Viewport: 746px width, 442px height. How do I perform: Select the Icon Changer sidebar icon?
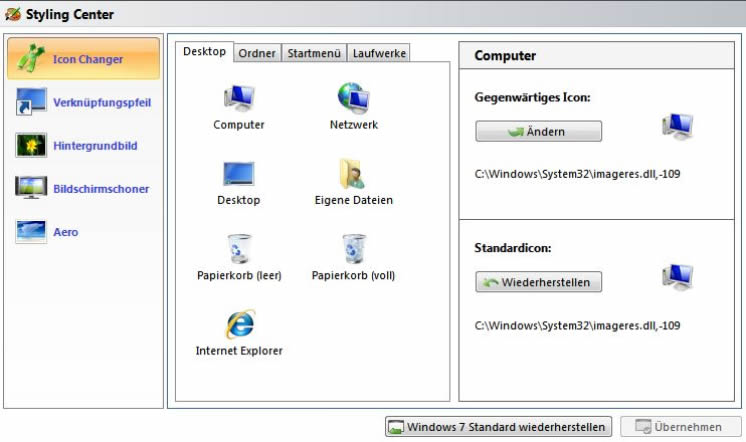[31, 59]
